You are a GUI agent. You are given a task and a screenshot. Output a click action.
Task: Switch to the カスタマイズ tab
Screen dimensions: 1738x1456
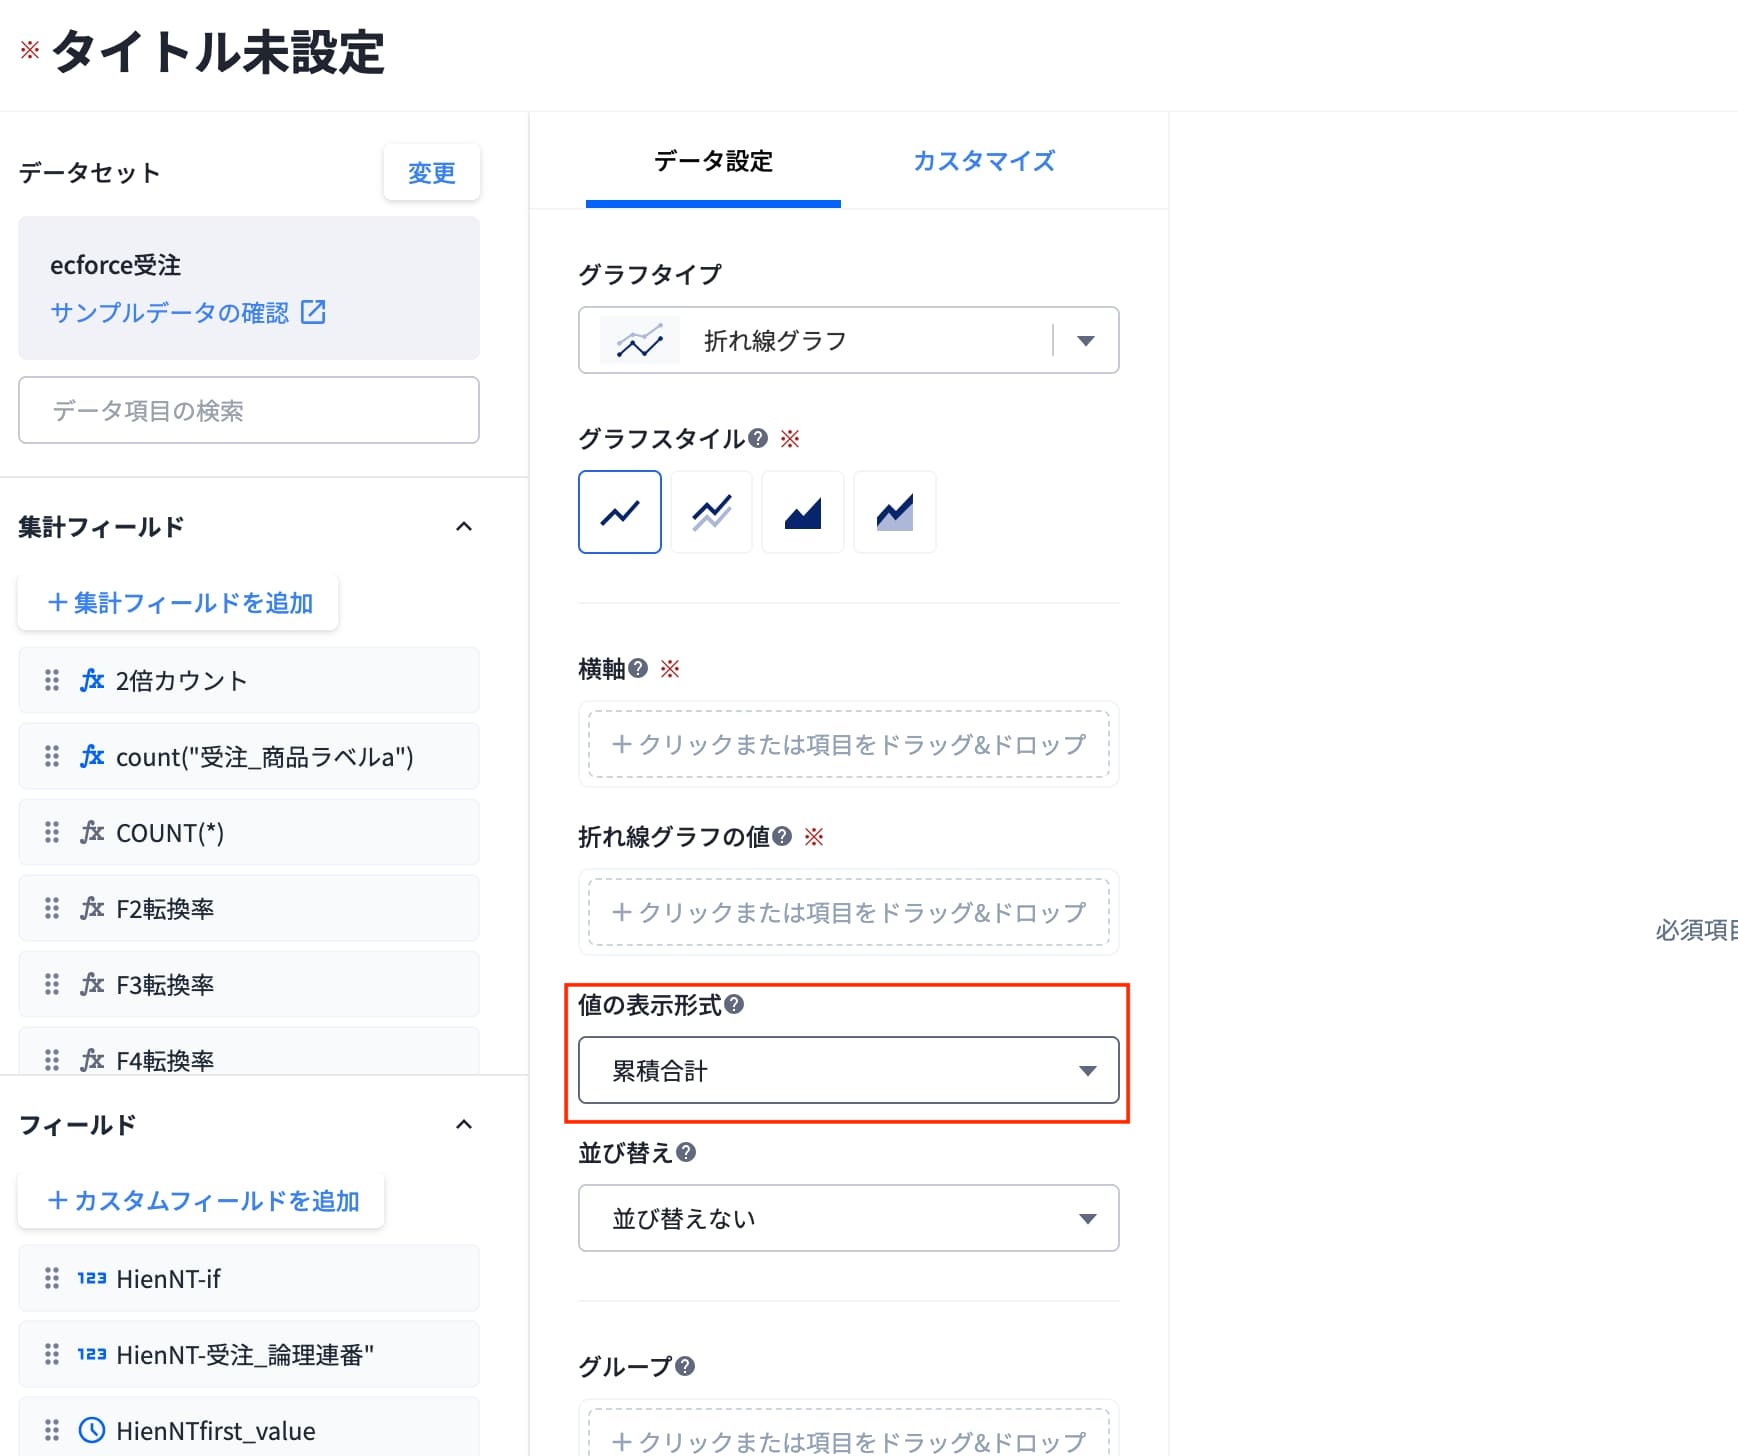[x=984, y=161]
